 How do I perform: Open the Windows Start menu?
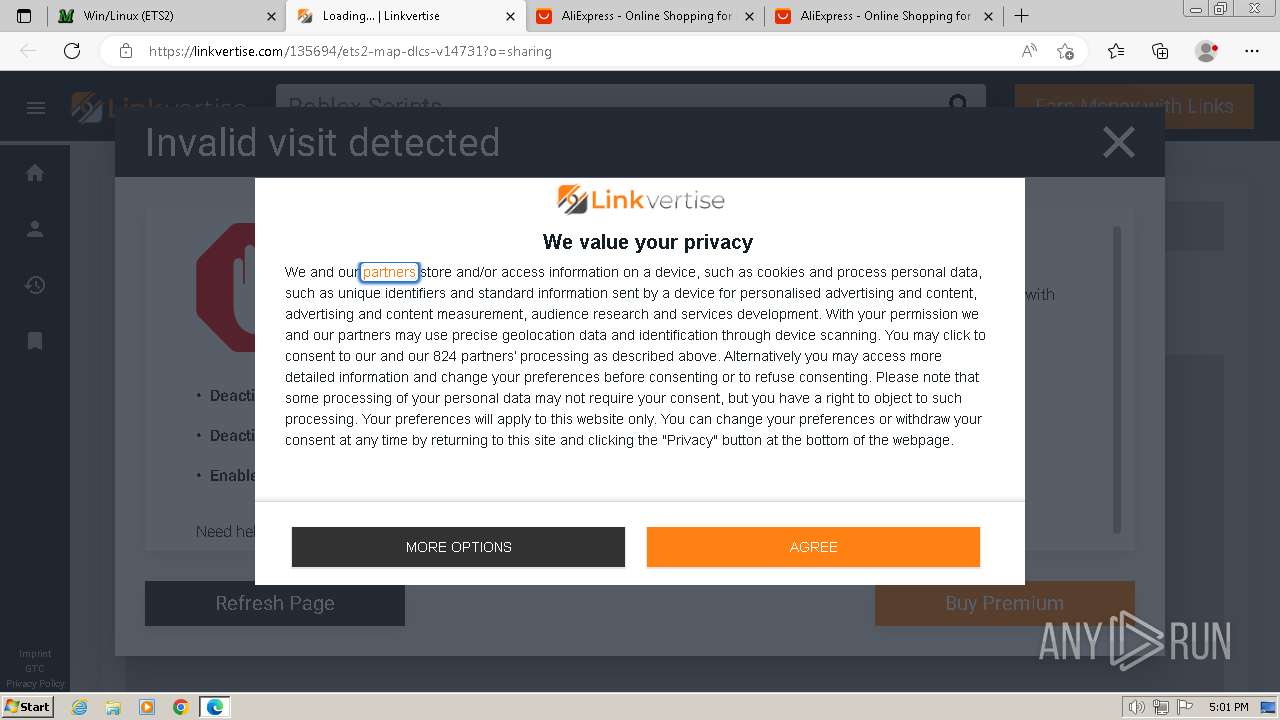pyautogui.click(x=27, y=707)
